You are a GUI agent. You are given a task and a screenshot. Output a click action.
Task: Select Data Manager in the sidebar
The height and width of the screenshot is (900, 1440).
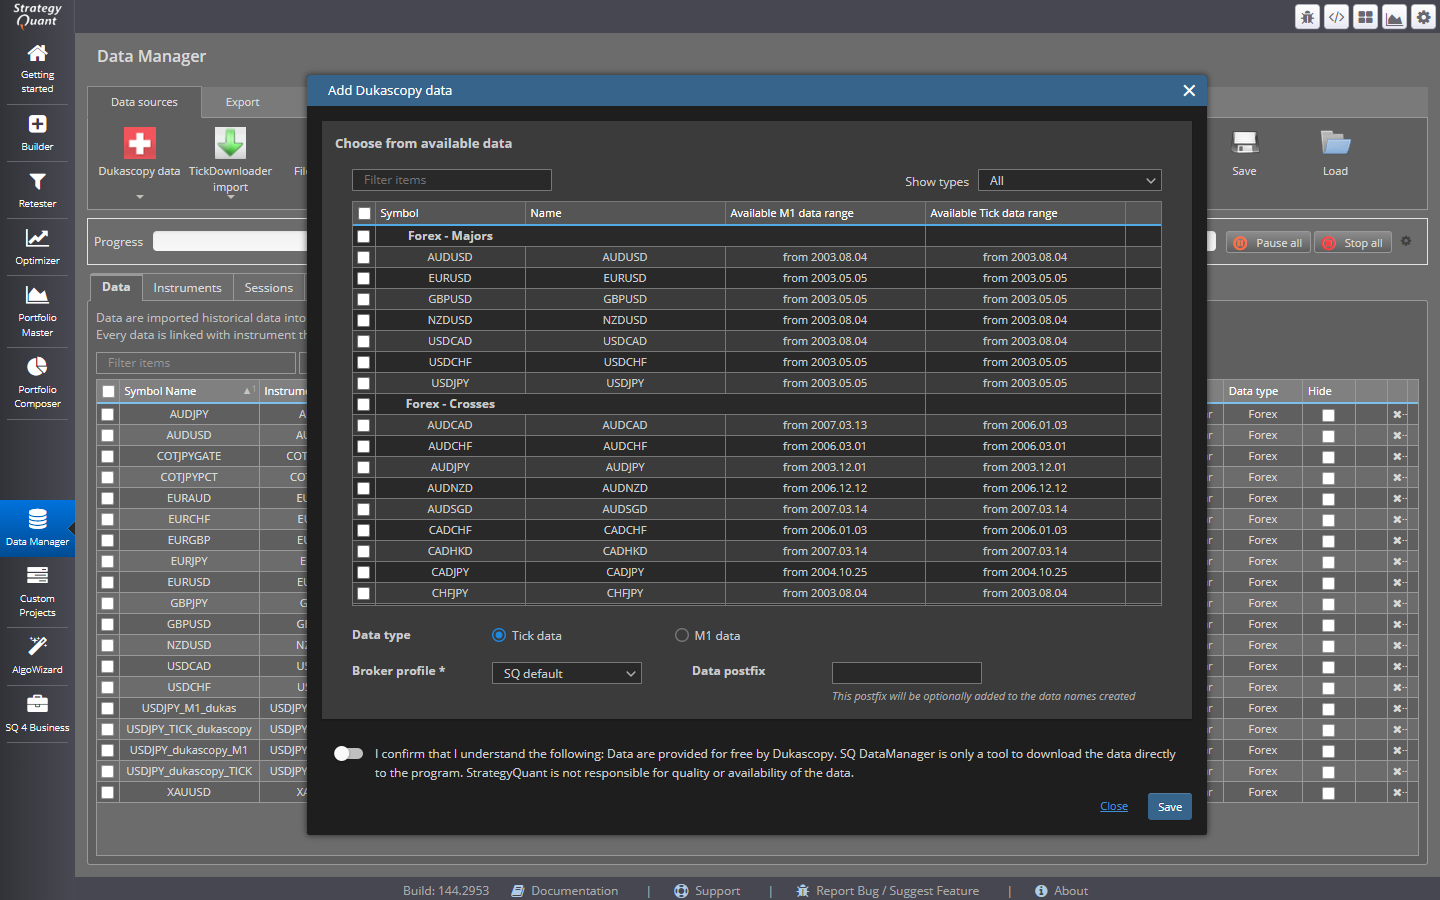[x=37, y=528]
